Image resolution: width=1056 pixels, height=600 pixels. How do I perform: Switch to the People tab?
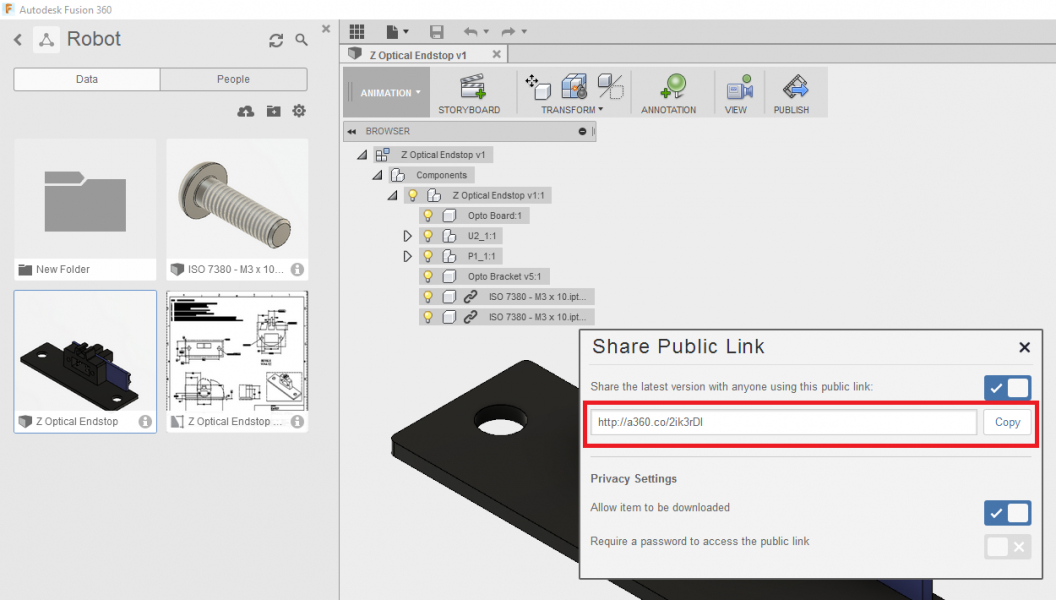tap(233, 79)
